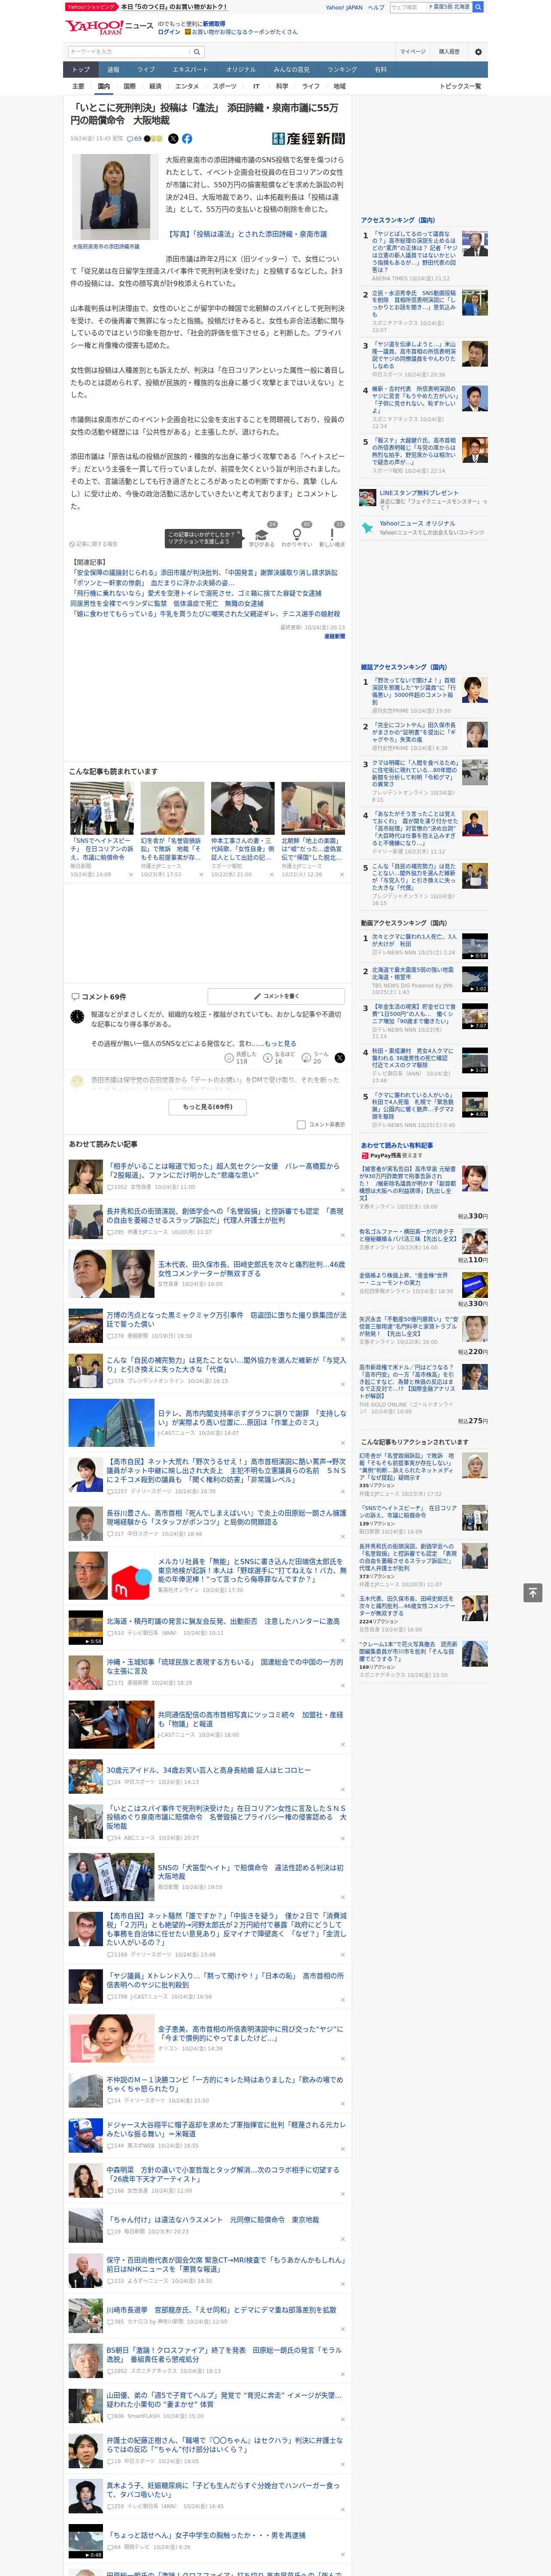Select the ランキング navigation tab
The height and width of the screenshot is (2576, 551).
[342, 69]
